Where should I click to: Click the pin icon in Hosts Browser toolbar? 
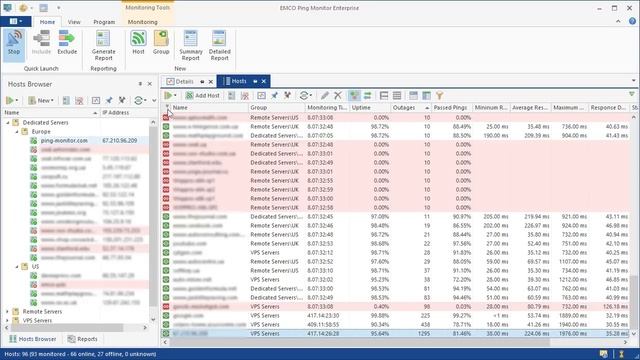click(109, 100)
